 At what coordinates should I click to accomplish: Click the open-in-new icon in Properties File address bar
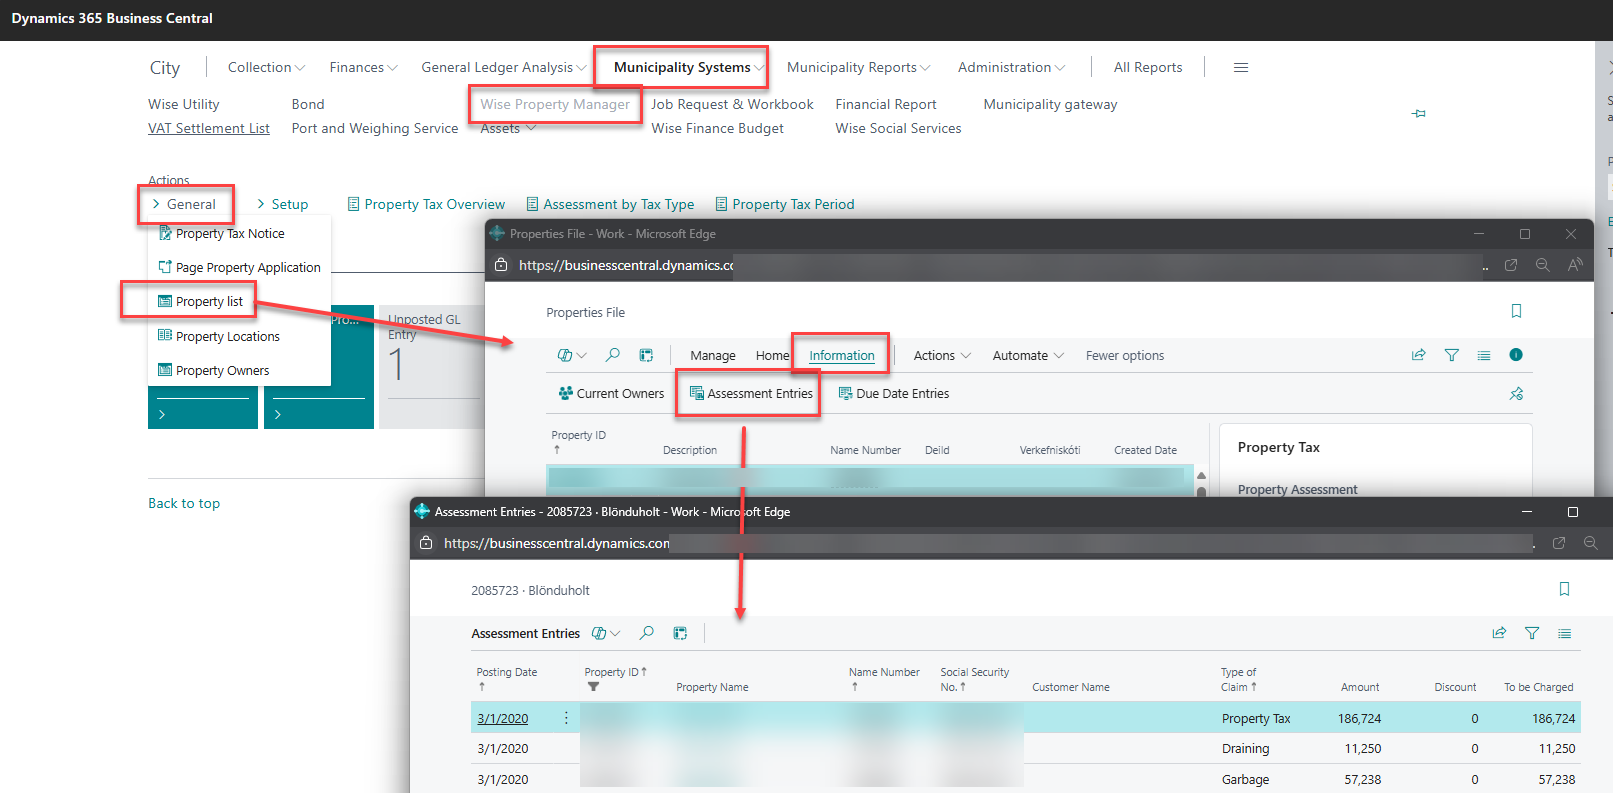point(1511,265)
